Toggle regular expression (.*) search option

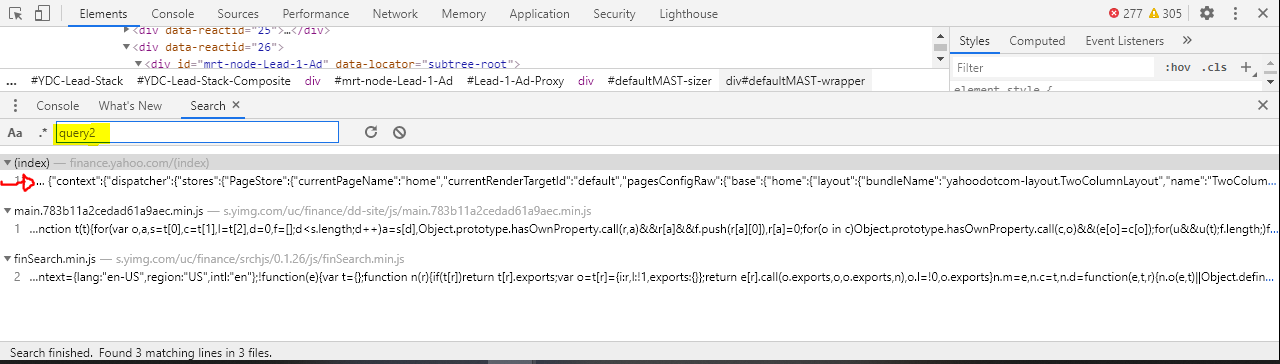pyautogui.click(x=43, y=132)
